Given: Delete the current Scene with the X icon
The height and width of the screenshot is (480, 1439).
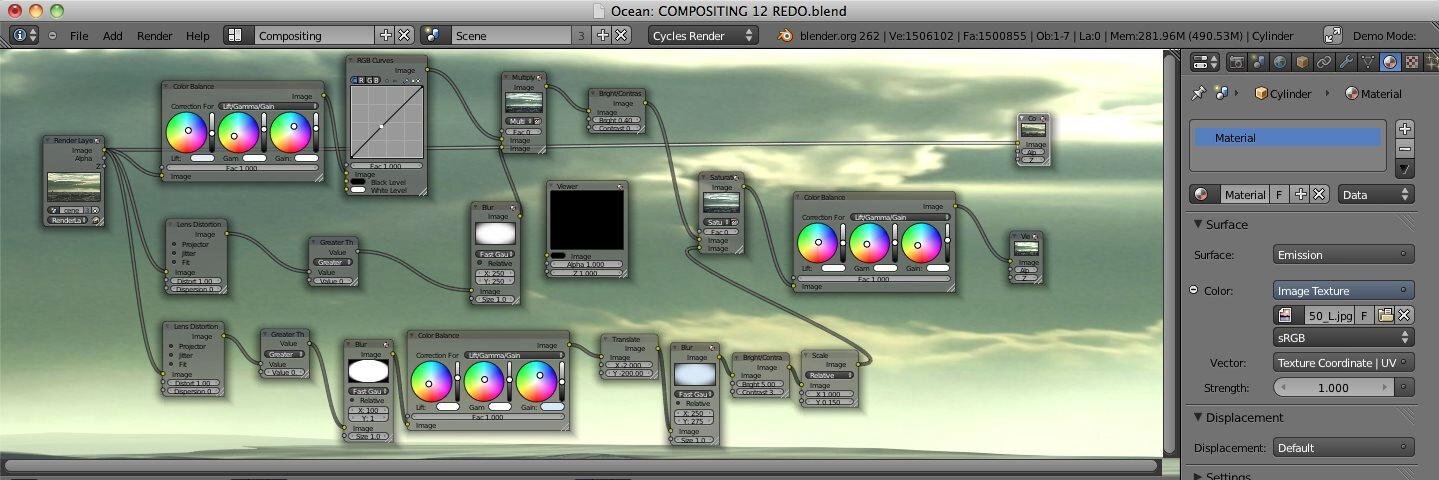Looking at the screenshot, I should (x=621, y=35).
